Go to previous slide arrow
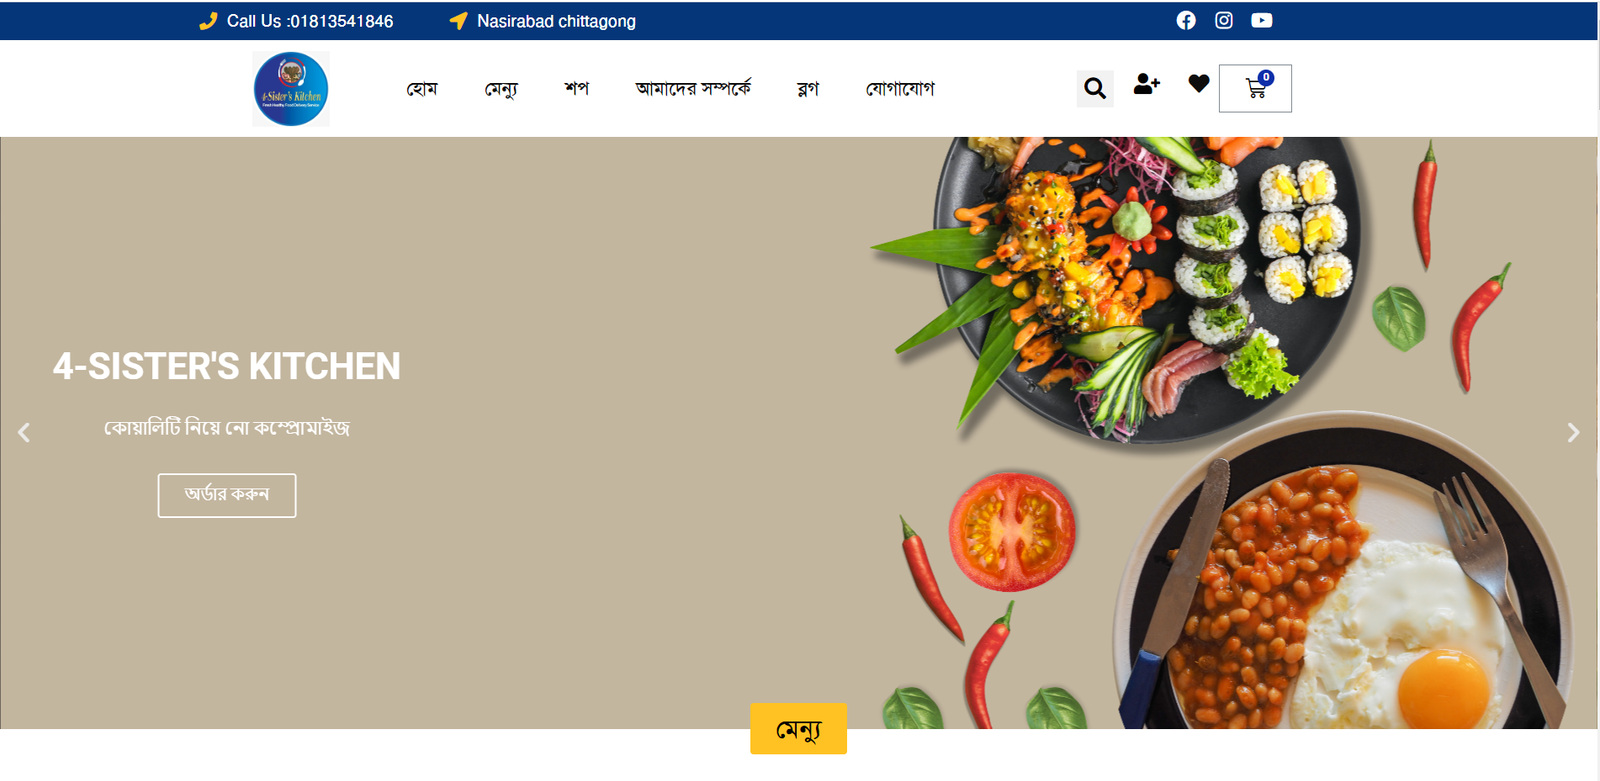 pos(24,432)
